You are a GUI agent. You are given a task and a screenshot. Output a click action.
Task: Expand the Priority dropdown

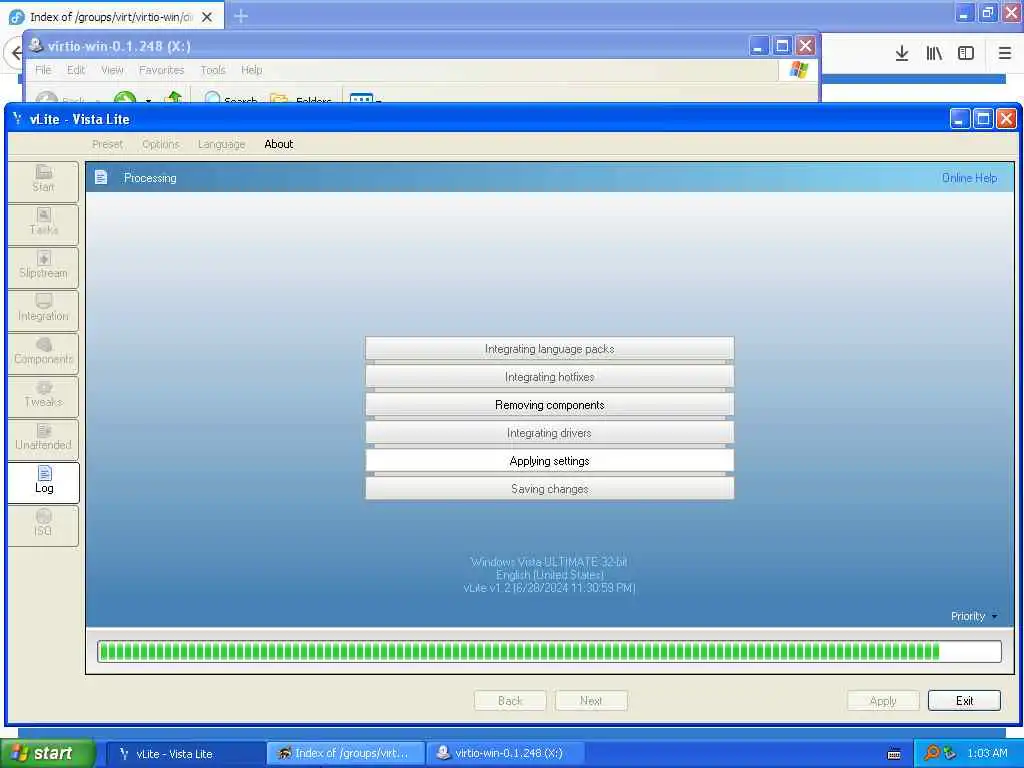[x=974, y=616]
